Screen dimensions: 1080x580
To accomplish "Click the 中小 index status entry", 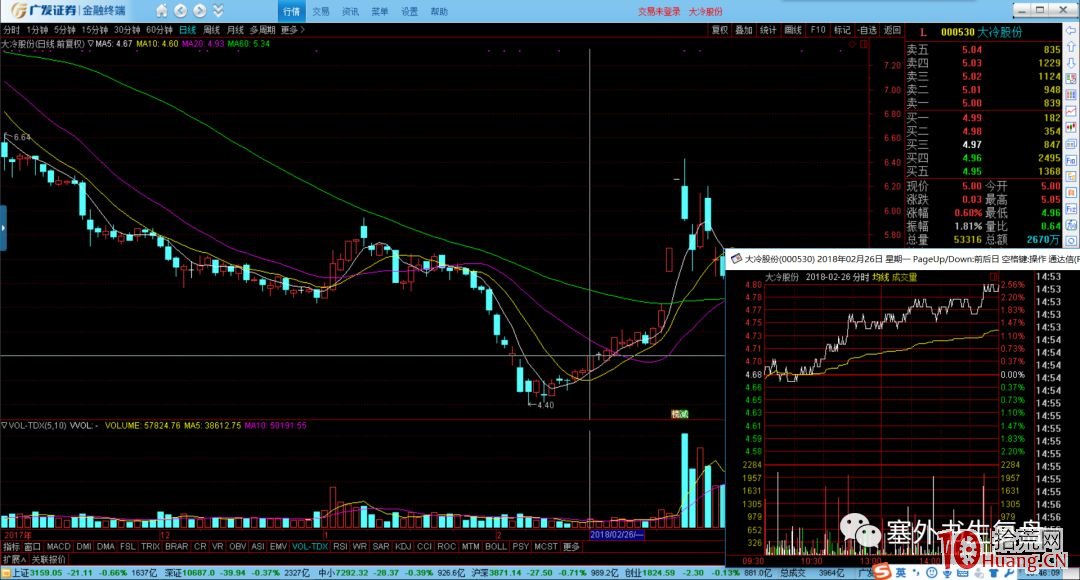I will click(393, 573).
